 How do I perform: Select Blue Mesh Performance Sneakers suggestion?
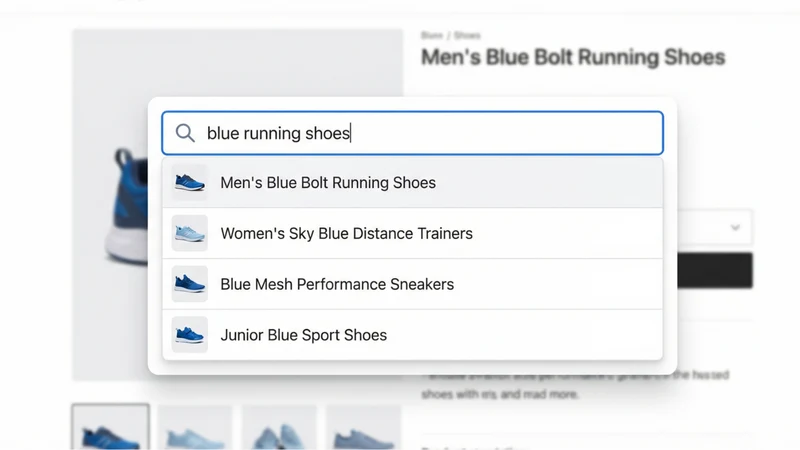(412, 284)
